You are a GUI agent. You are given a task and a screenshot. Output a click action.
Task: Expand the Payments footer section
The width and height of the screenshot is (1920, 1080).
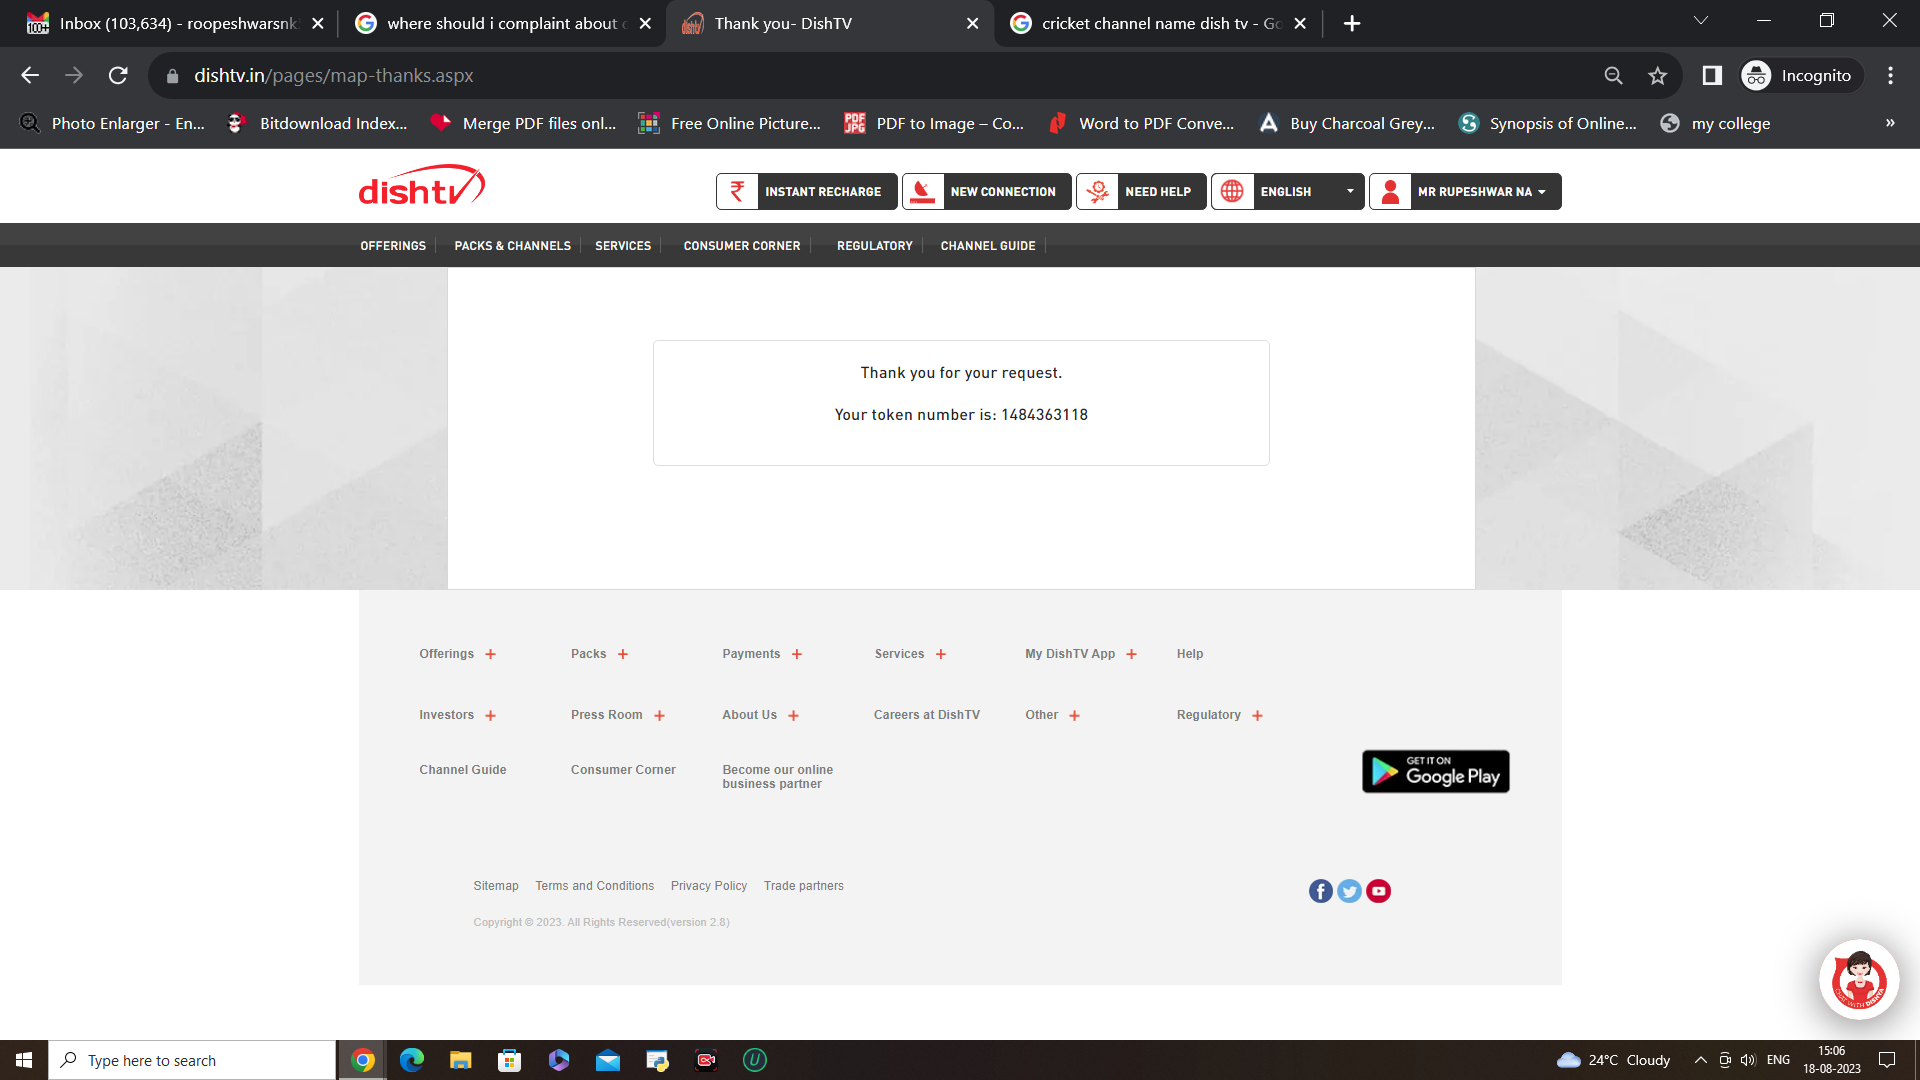[797, 654]
